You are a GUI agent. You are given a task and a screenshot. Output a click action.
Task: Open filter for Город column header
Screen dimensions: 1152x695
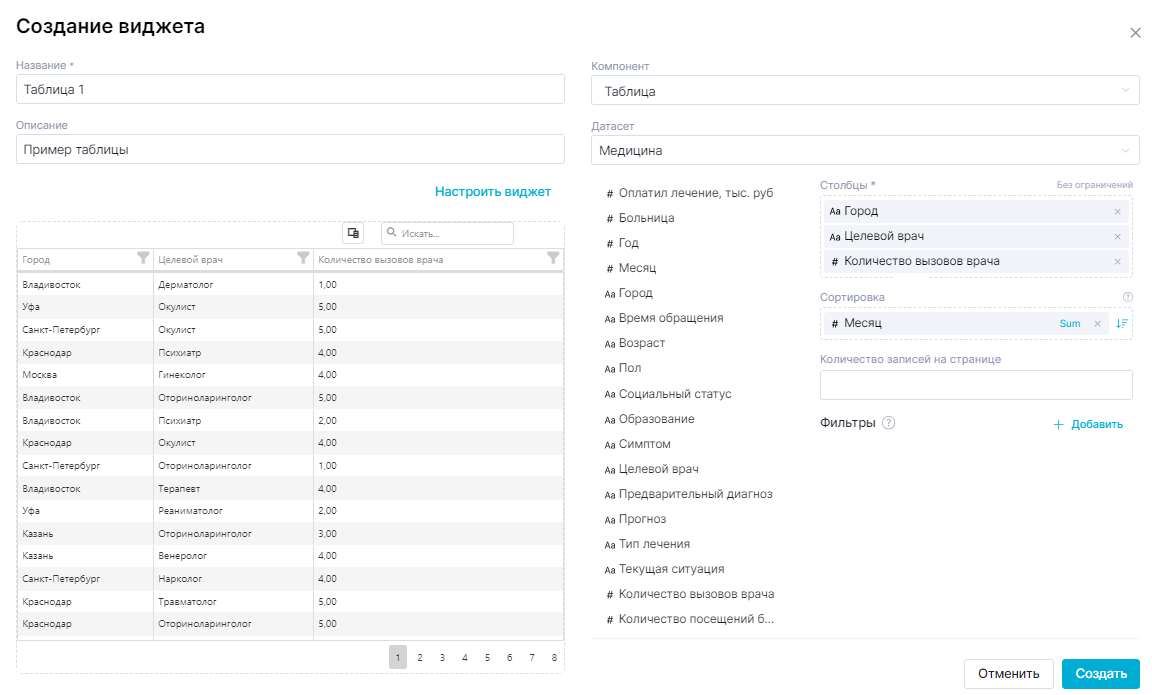point(143,258)
